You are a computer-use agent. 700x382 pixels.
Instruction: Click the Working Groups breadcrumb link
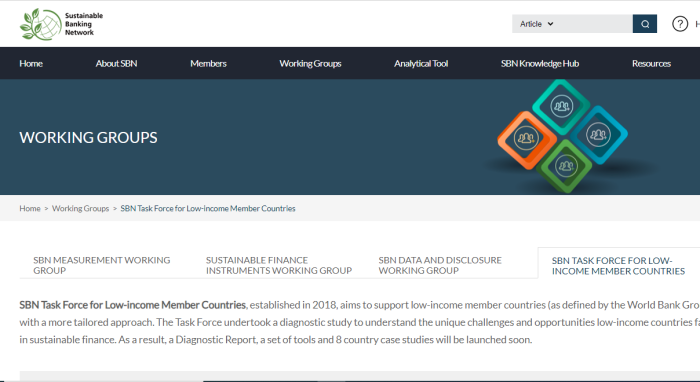(80, 208)
